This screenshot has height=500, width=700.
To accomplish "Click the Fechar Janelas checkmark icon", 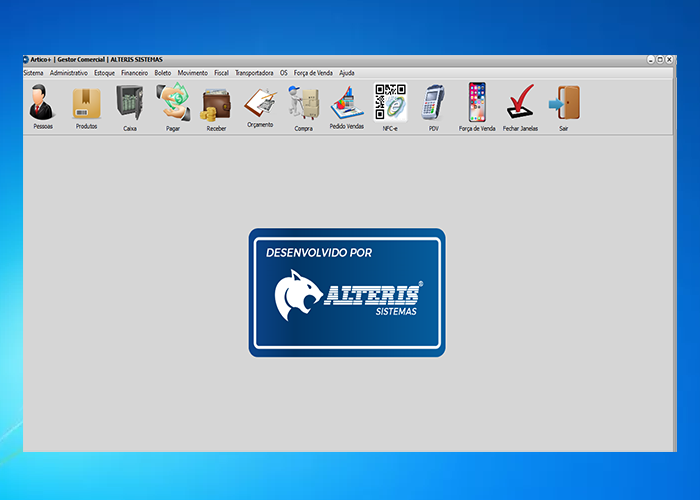I will click(520, 102).
